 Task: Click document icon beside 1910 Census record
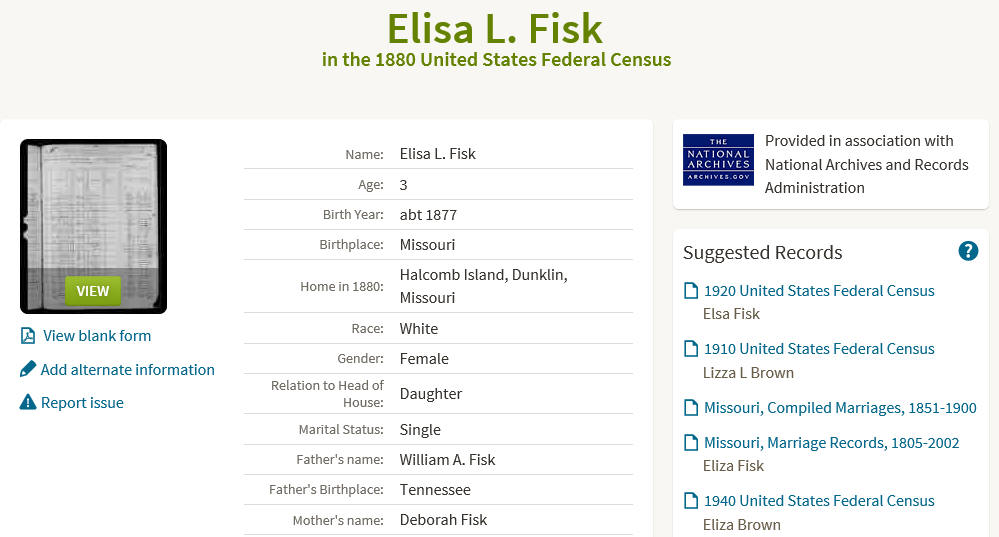click(x=691, y=348)
